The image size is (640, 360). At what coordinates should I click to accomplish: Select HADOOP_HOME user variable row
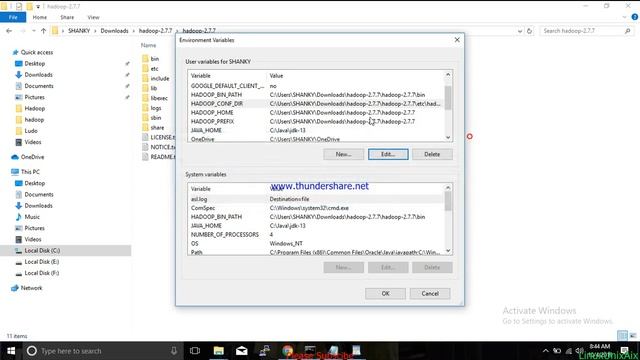[x=316, y=113]
